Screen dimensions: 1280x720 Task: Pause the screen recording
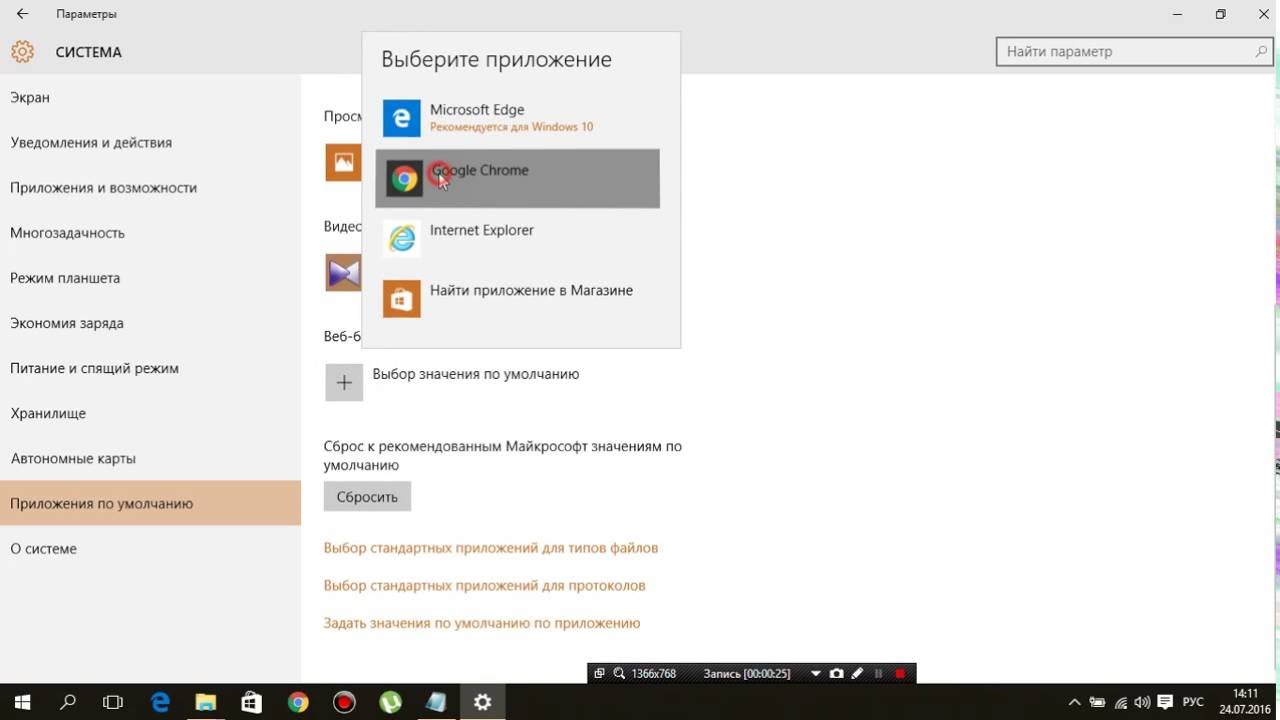pyautogui.click(x=879, y=674)
